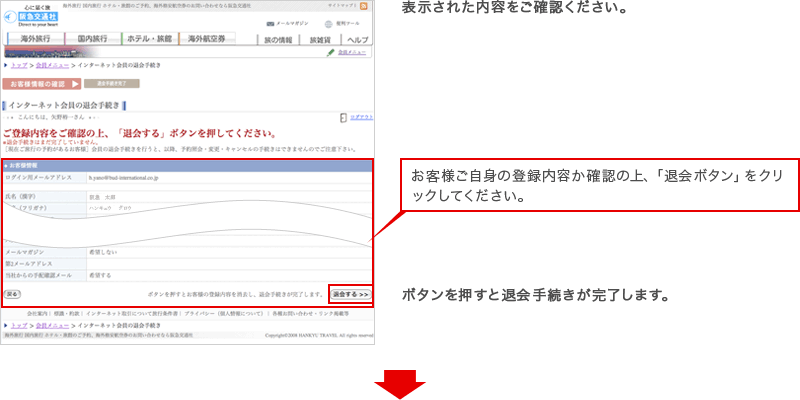Click the インターネット会員の退会手続き page heading
The width and height of the screenshot is (800, 400).
64,106
